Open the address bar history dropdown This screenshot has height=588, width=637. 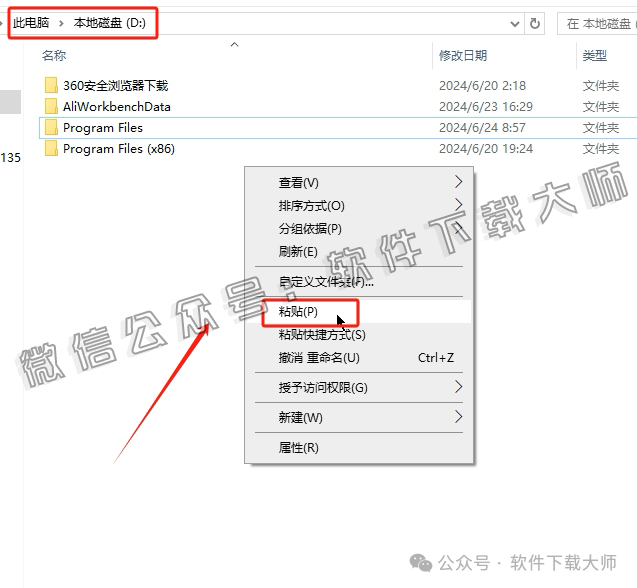[x=515, y=24]
